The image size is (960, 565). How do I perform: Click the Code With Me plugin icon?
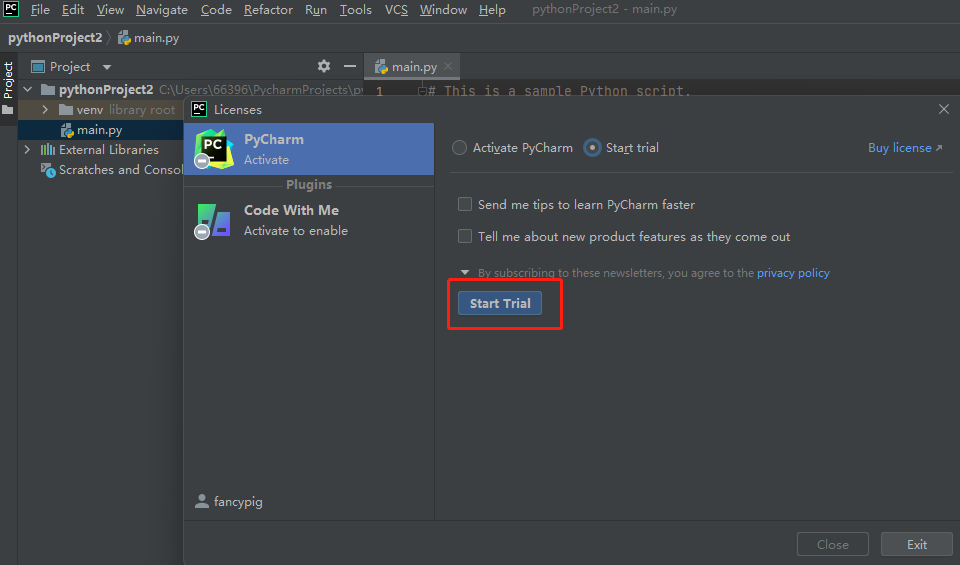click(x=213, y=220)
